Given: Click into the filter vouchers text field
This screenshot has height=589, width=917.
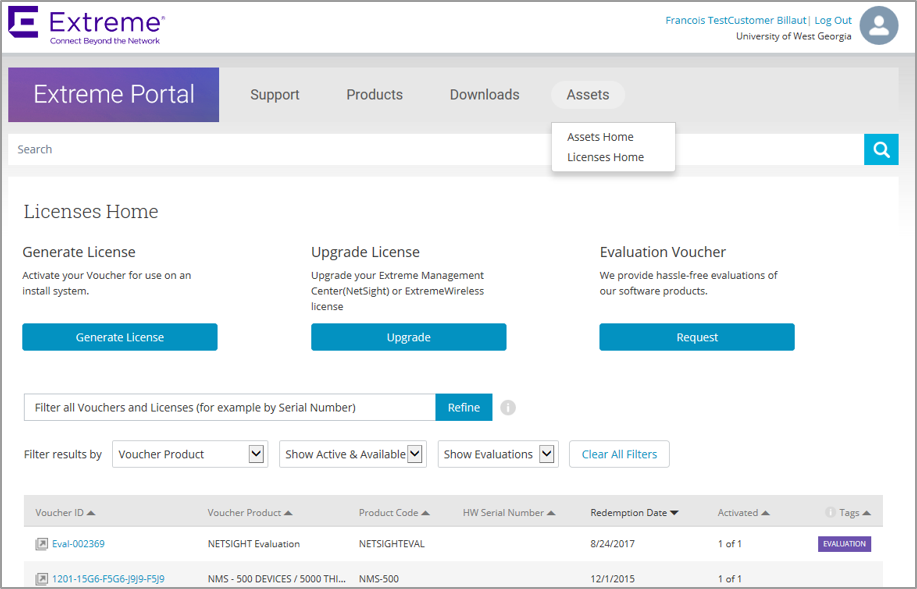Looking at the screenshot, I should coord(230,407).
